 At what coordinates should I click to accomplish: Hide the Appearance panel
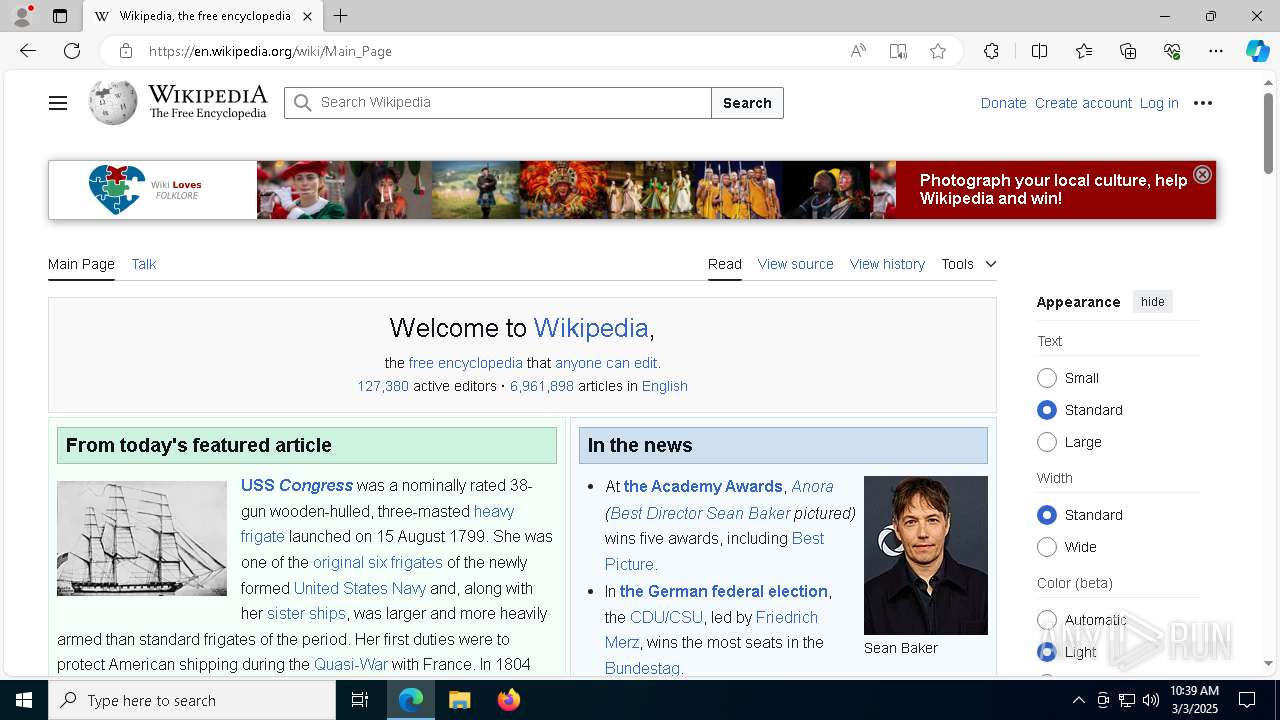[x=1153, y=302]
